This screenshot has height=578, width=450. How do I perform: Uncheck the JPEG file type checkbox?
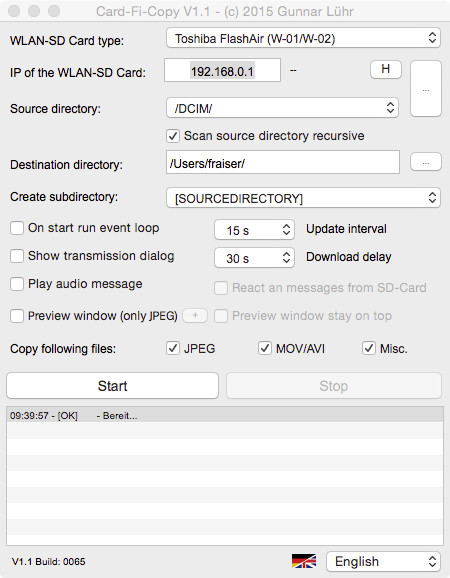point(173,348)
